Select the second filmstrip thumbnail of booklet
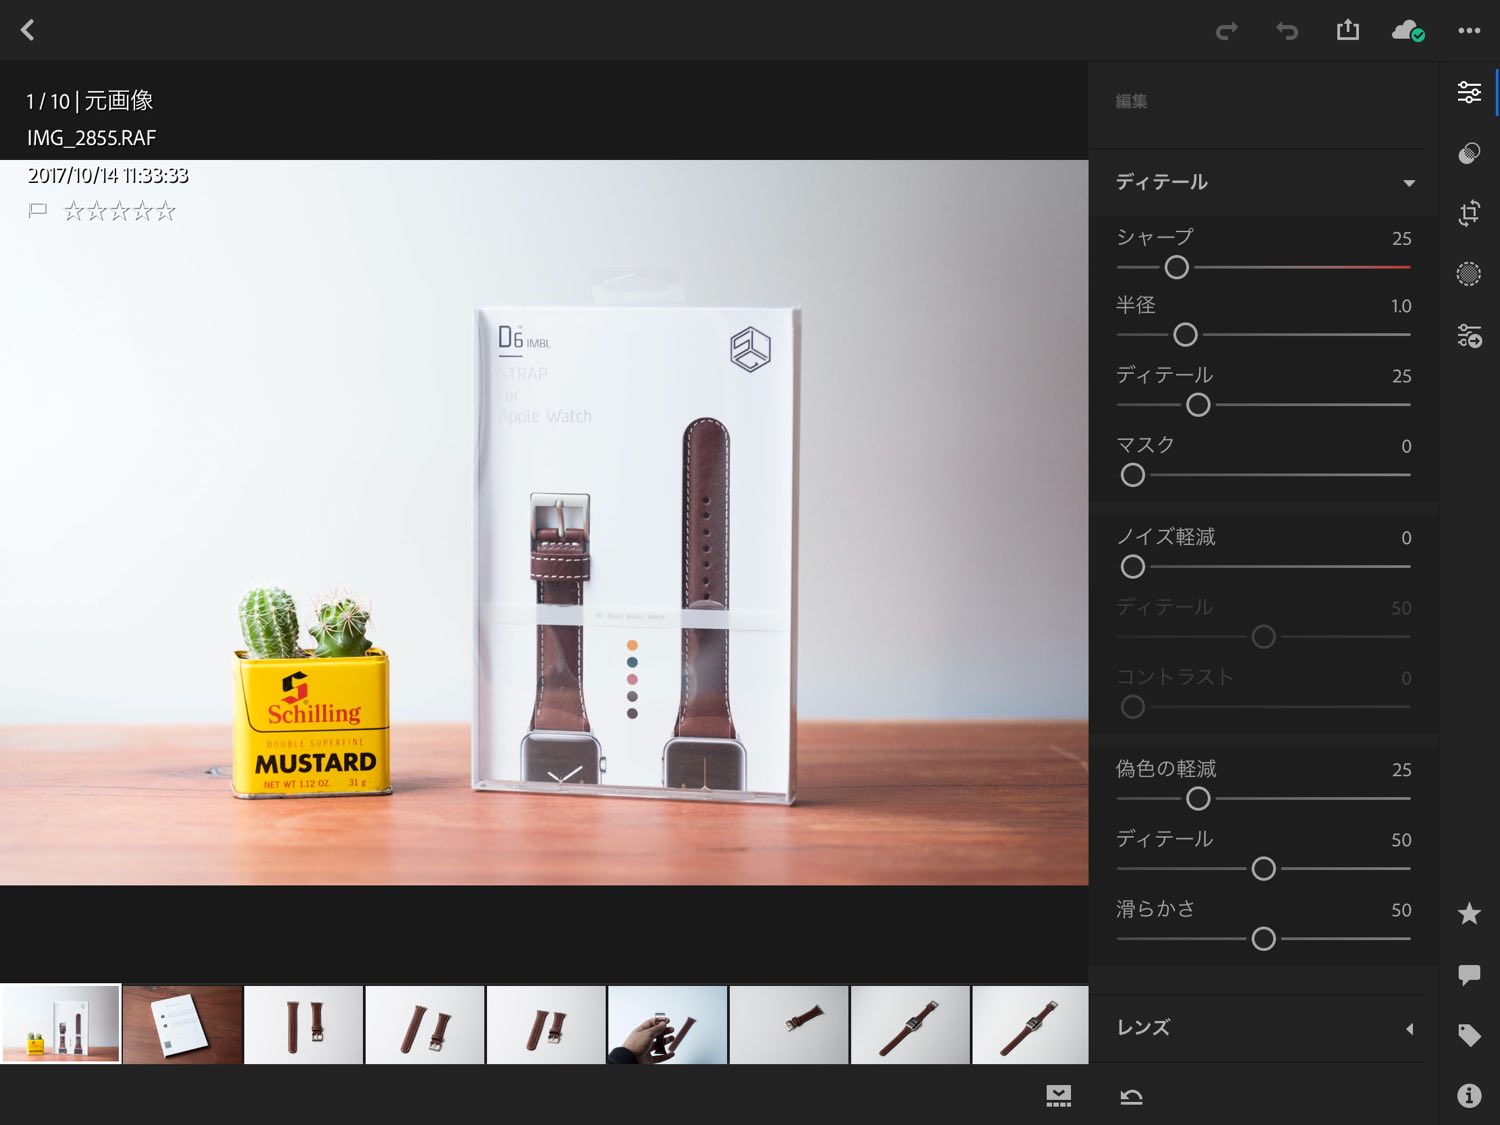The width and height of the screenshot is (1500, 1125). click(182, 1025)
